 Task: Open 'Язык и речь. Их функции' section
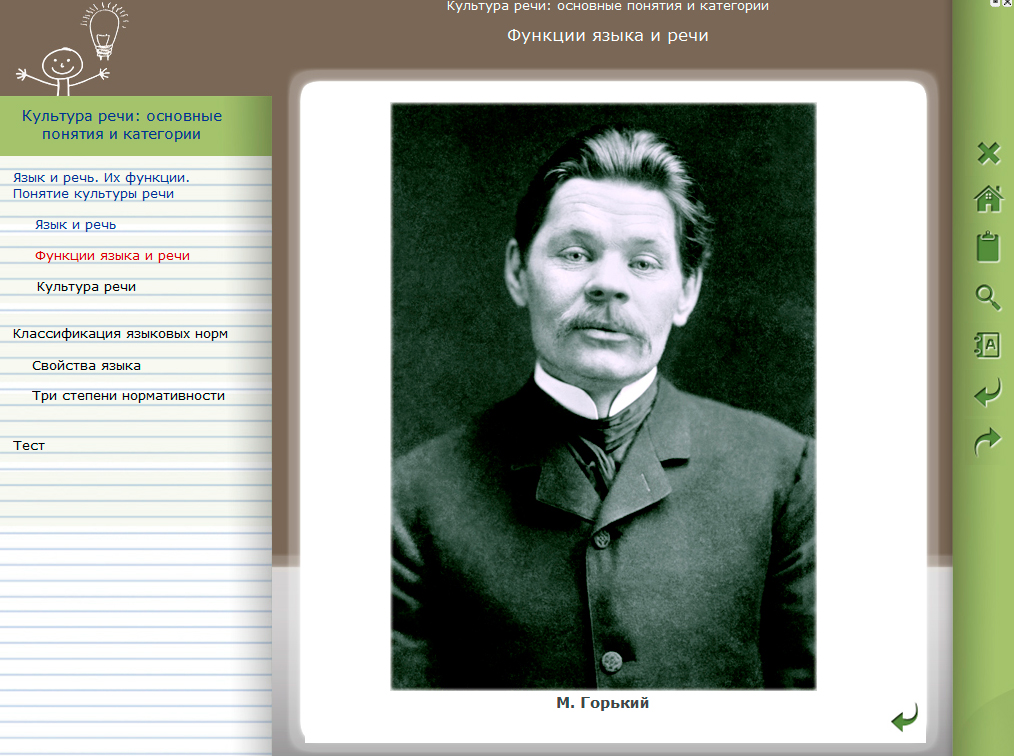(x=101, y=185)
